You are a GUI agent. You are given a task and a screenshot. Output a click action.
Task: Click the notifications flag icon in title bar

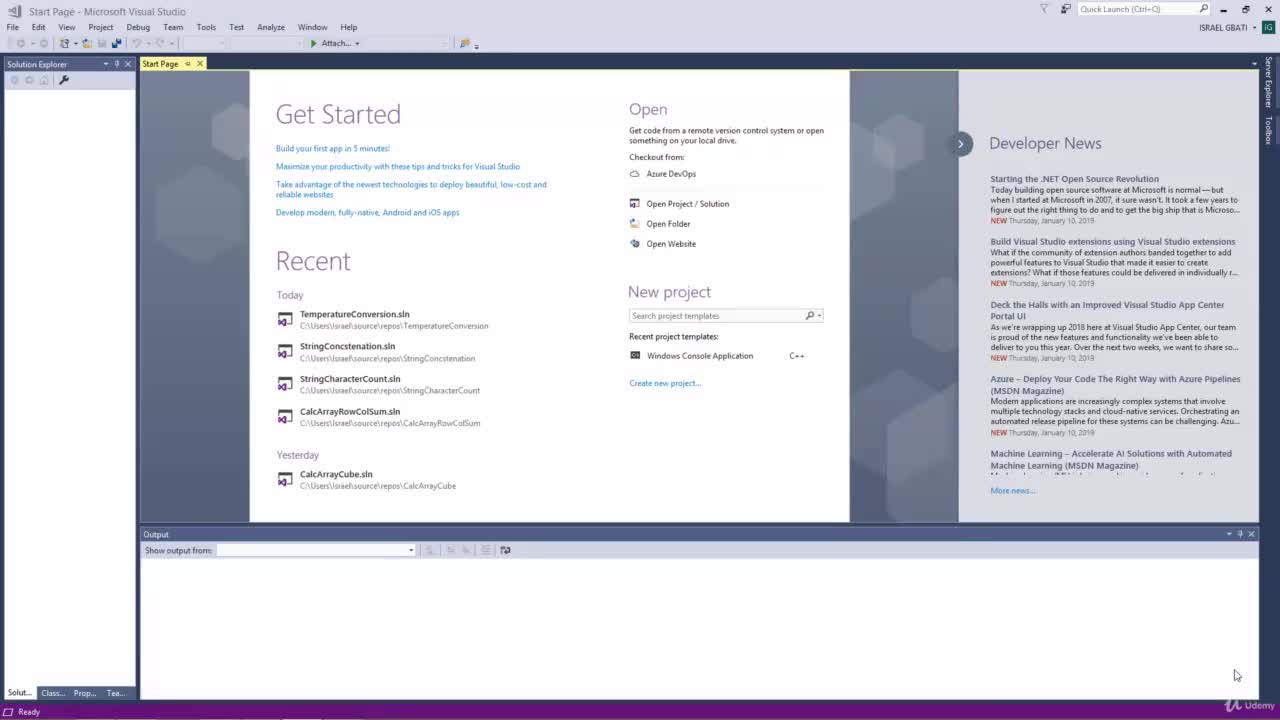(x=1044, y=9)
